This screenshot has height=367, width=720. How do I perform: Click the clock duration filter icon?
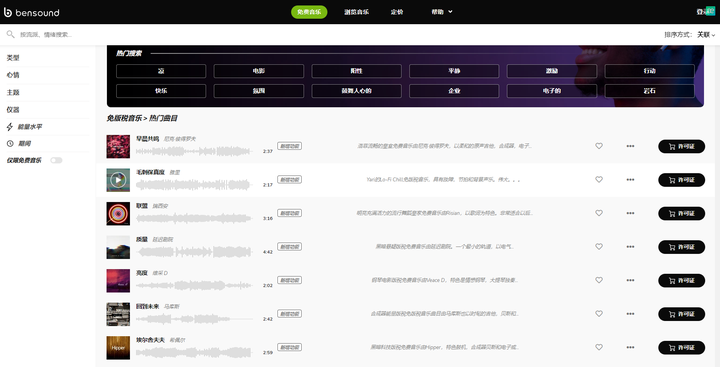tap(10, 144)
